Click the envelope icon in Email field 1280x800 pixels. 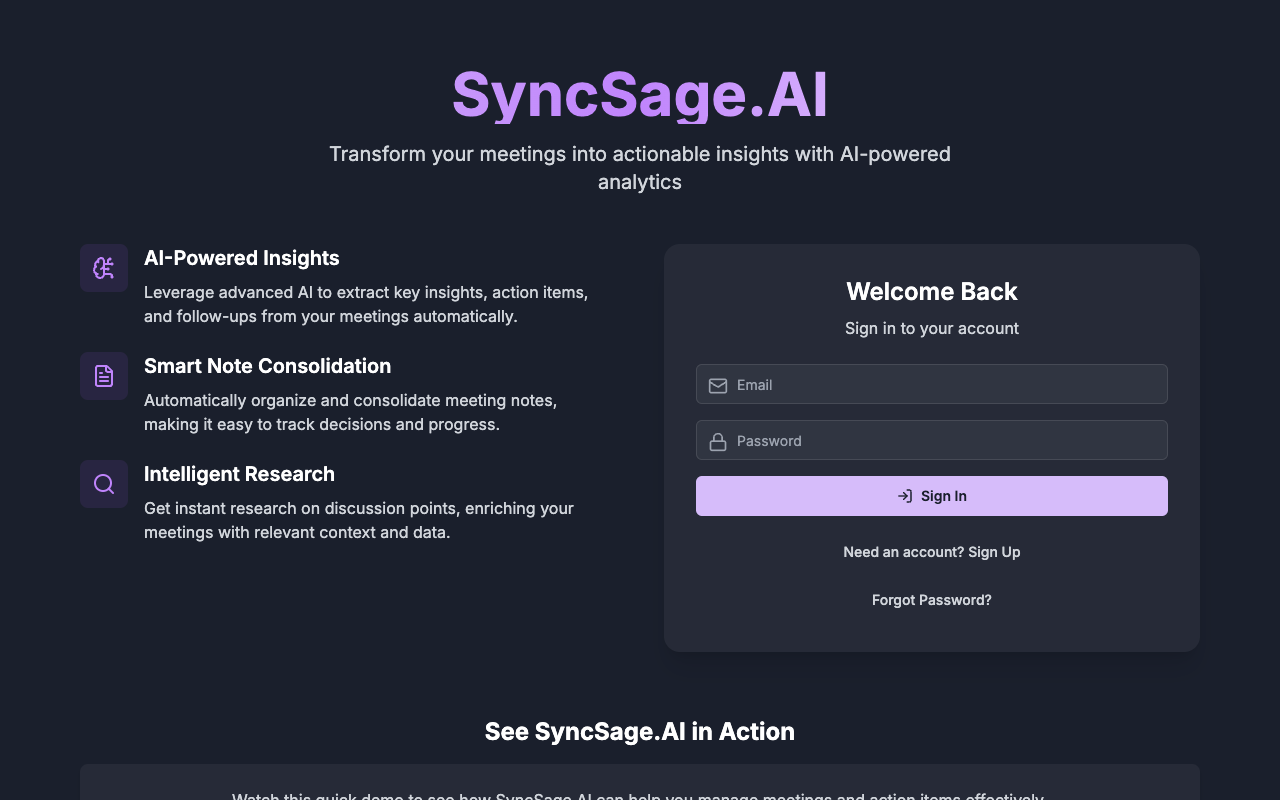point(718,385)
